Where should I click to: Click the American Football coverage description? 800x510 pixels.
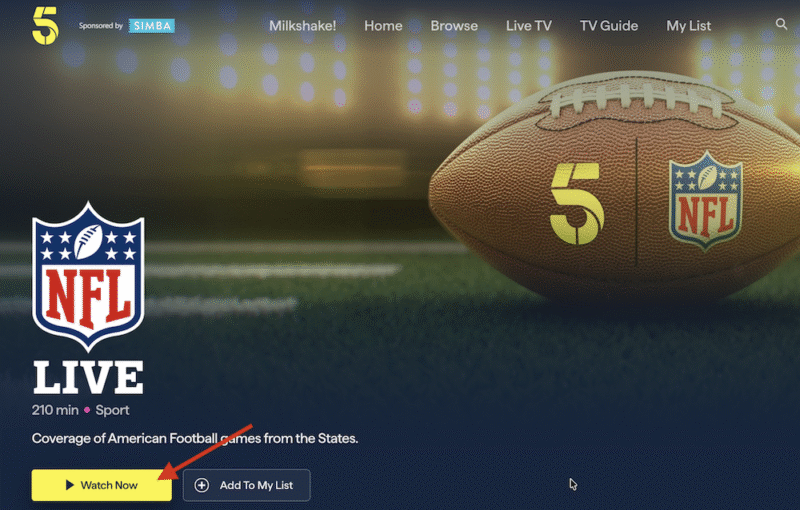coord(195,439)
